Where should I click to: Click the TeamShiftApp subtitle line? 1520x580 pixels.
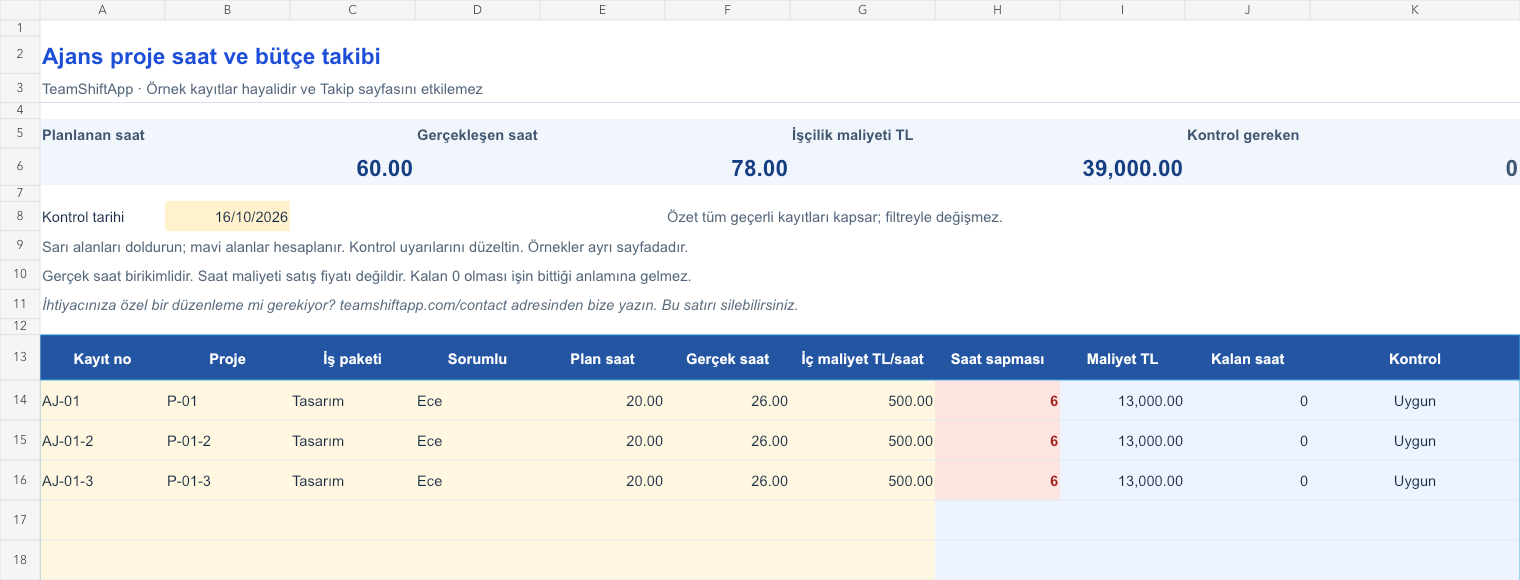coord(262,89)
